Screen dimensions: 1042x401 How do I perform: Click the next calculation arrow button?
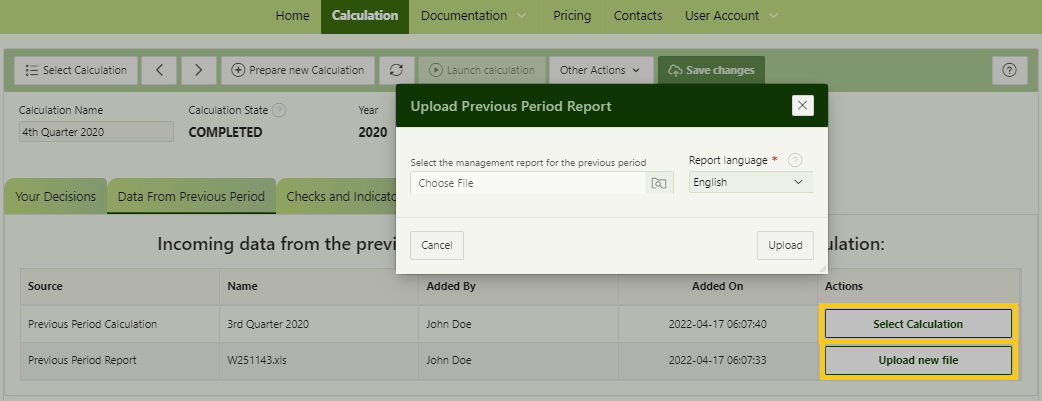coord(198,70)
